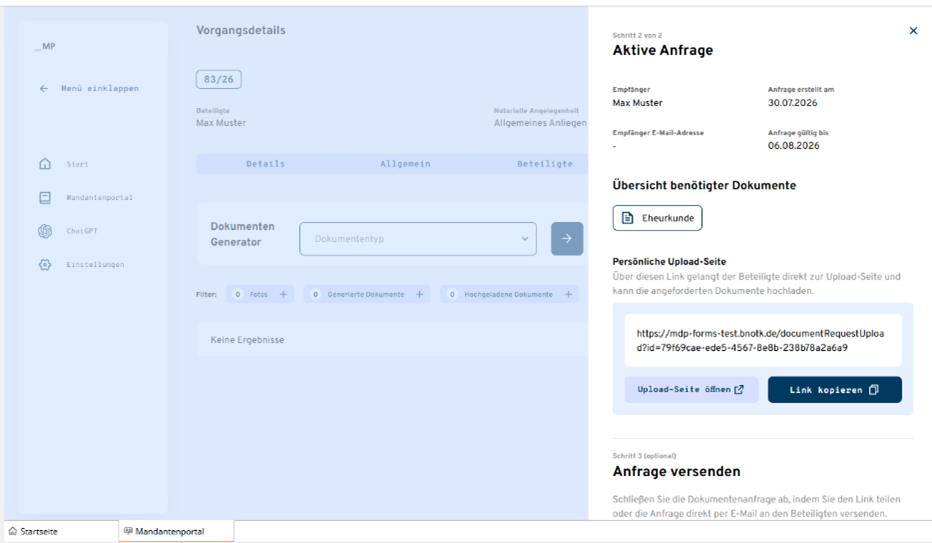The width and height of the screenshot is (932, 543).
Task: Click the Start home icon in sidebar
Action: tap(45, 164)
